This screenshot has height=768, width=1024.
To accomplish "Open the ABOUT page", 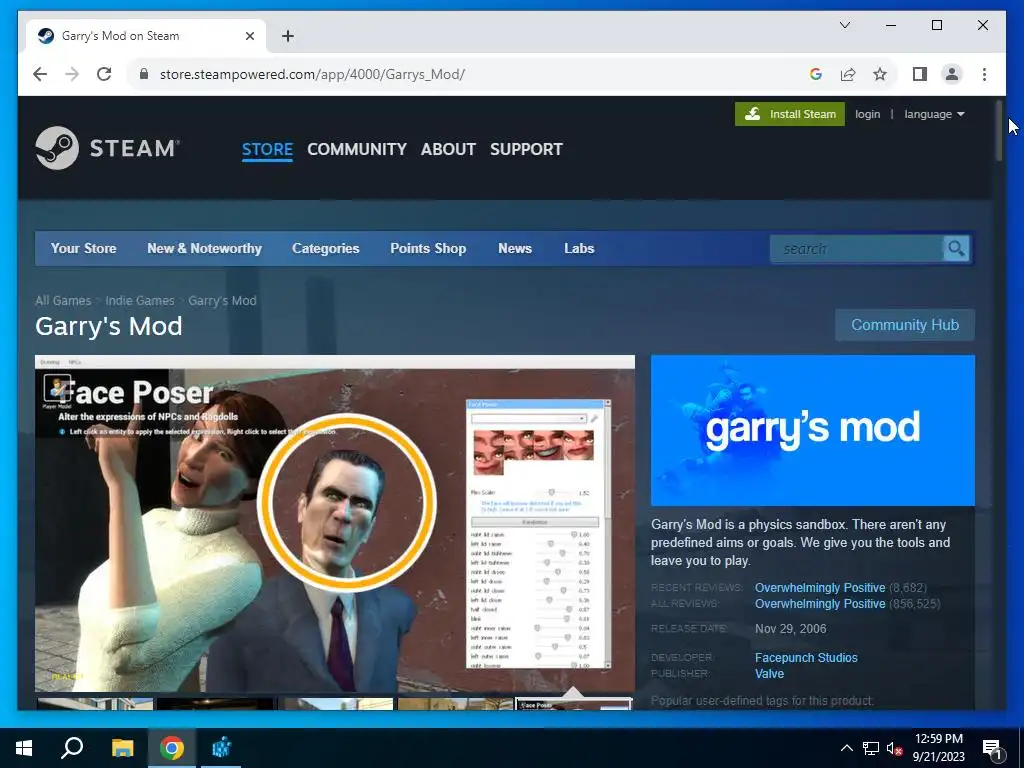I will 448,149.
